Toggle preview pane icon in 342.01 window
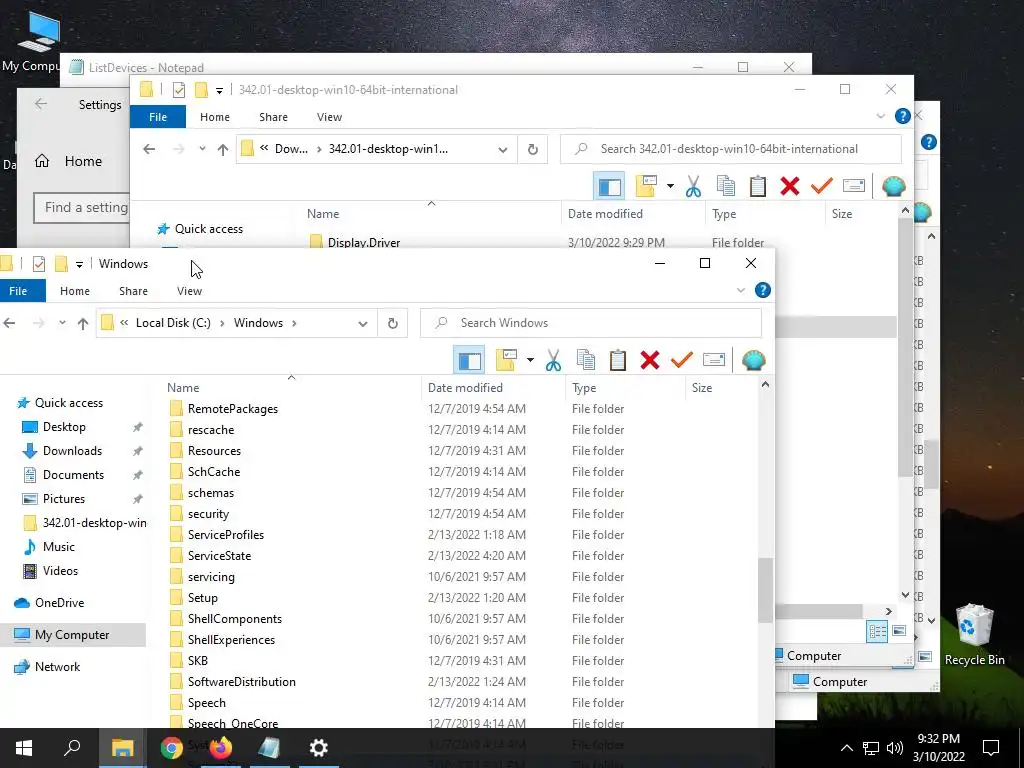The width and height of the screenshot is (1024, 768). tap(609, 186)
